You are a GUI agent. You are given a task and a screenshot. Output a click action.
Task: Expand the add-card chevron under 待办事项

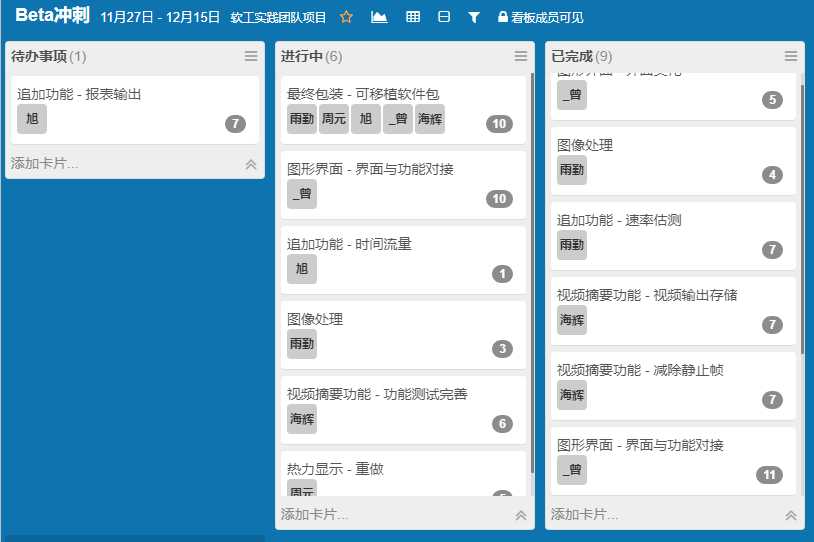[251, 164]
